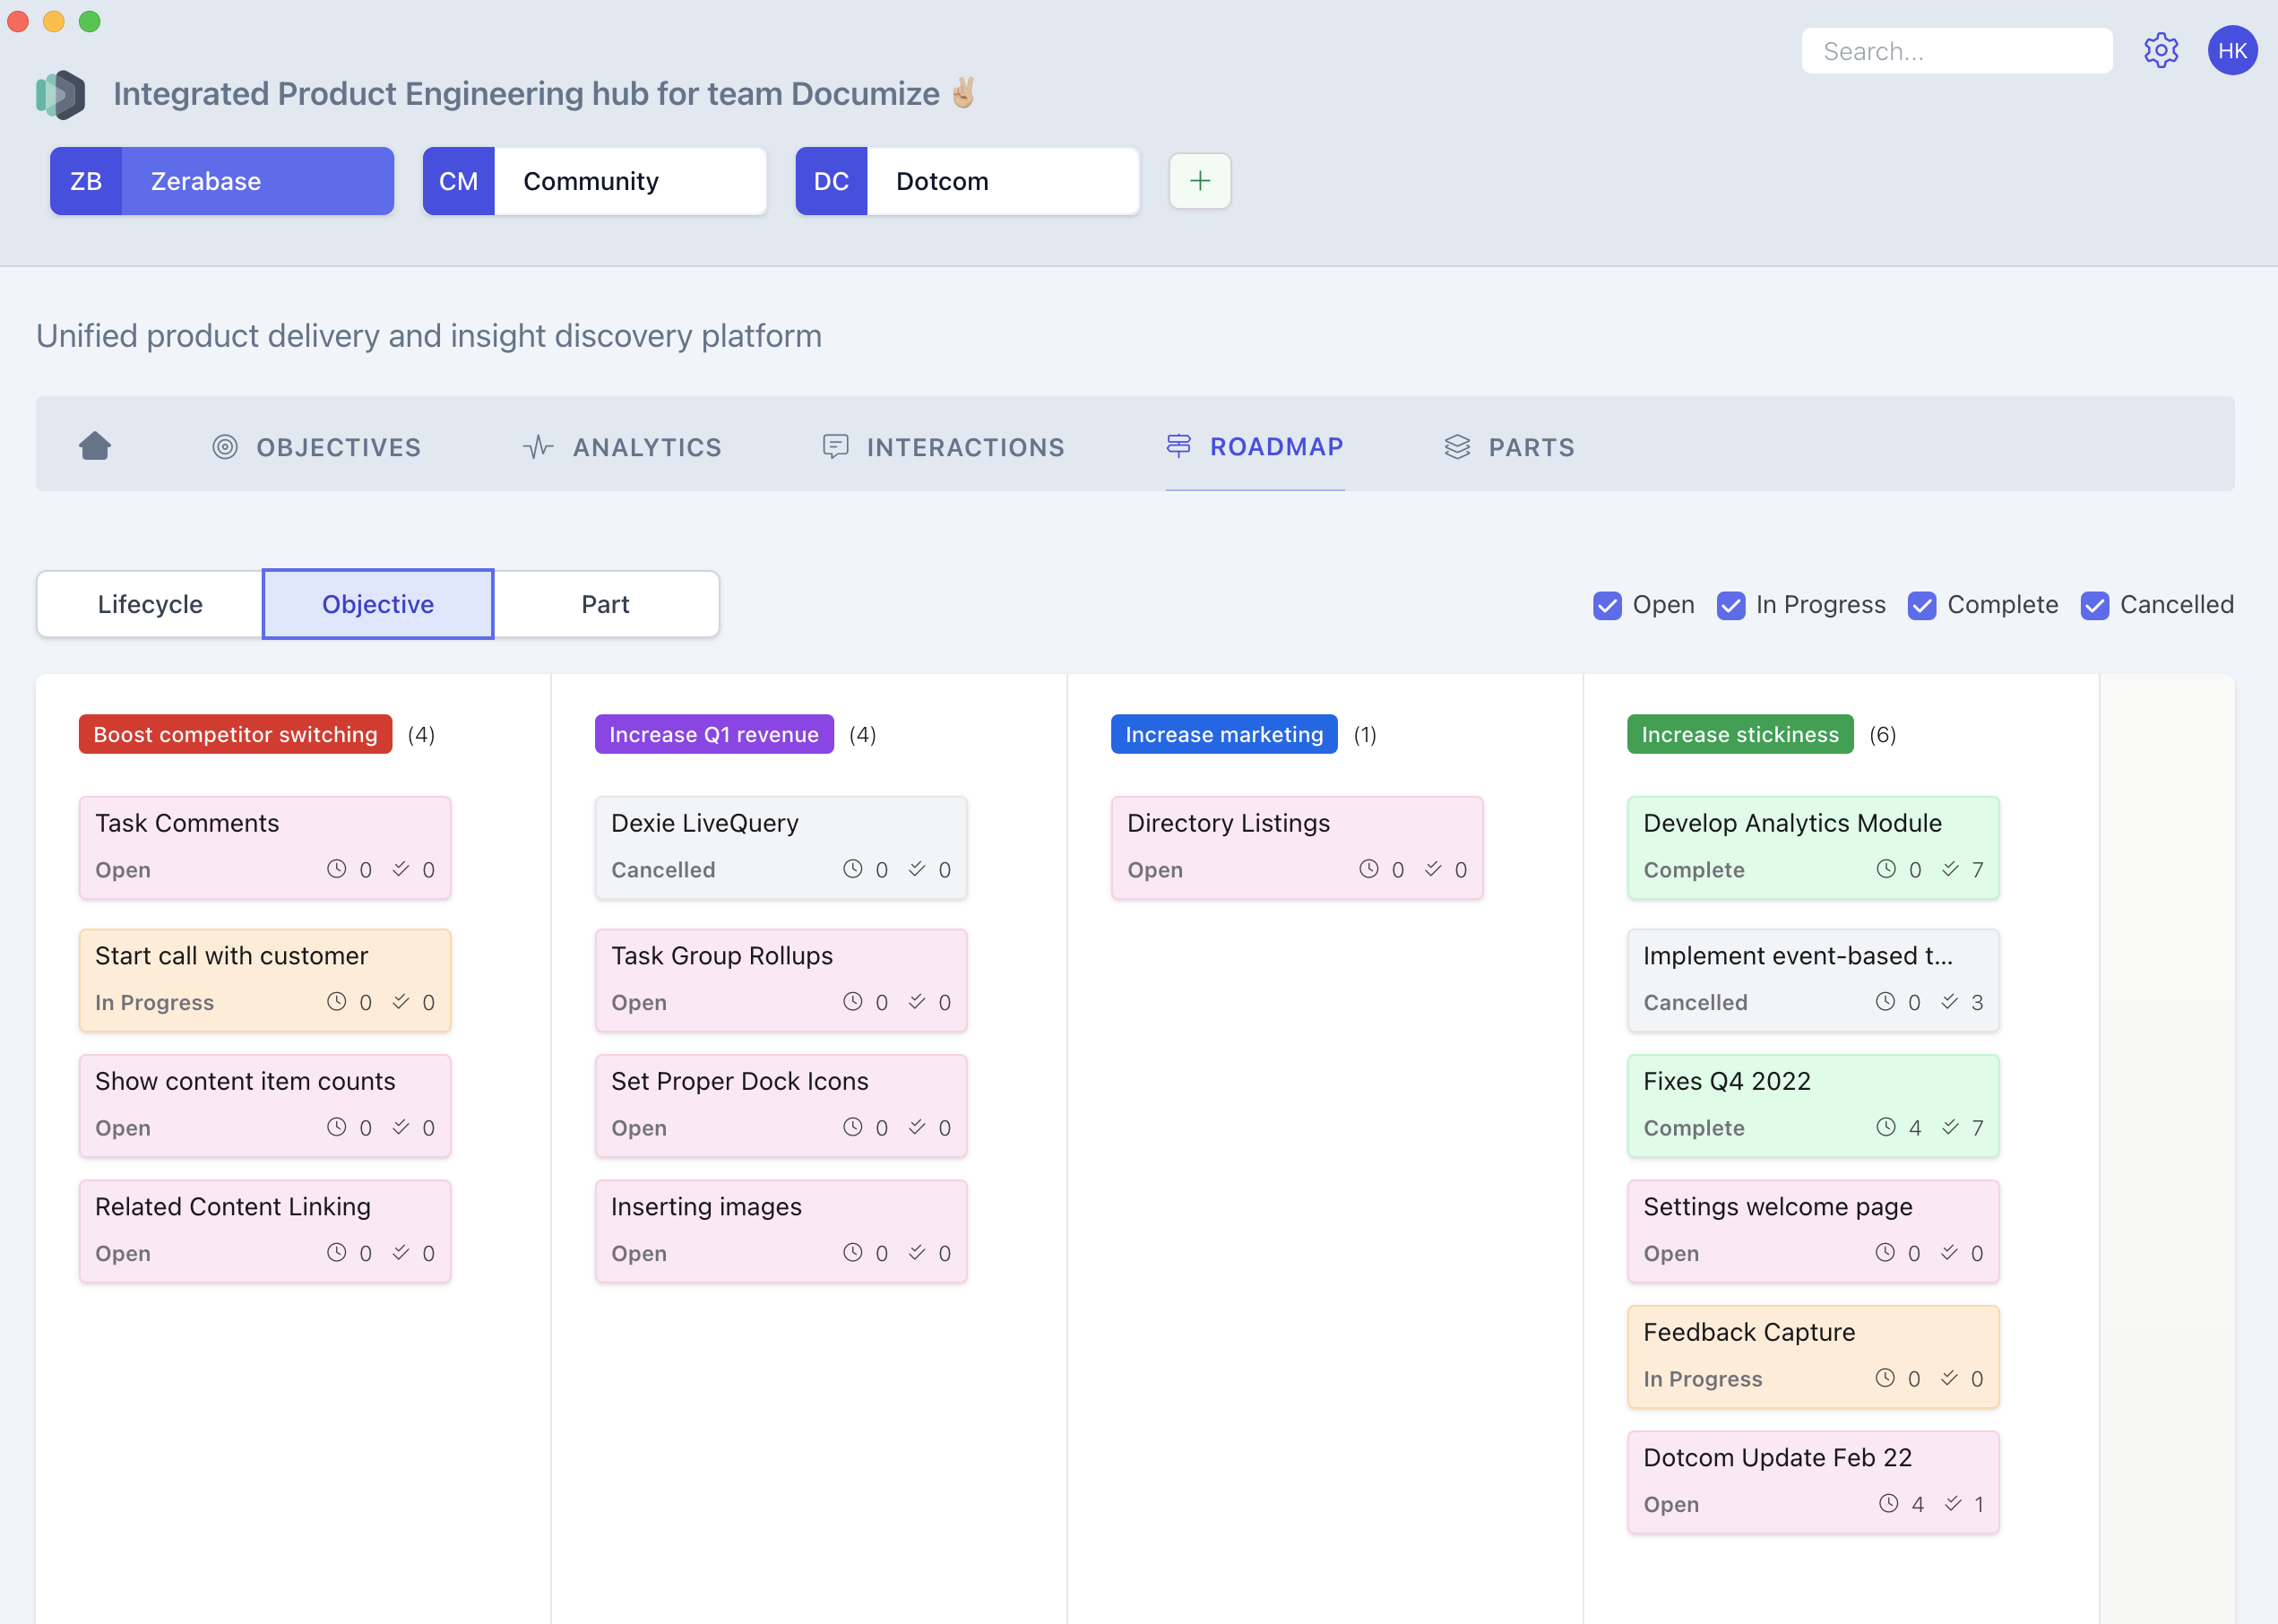Click the Zerabase workspace tab
Screen dimensions: 2278x1624
click(x=223, y=179)
